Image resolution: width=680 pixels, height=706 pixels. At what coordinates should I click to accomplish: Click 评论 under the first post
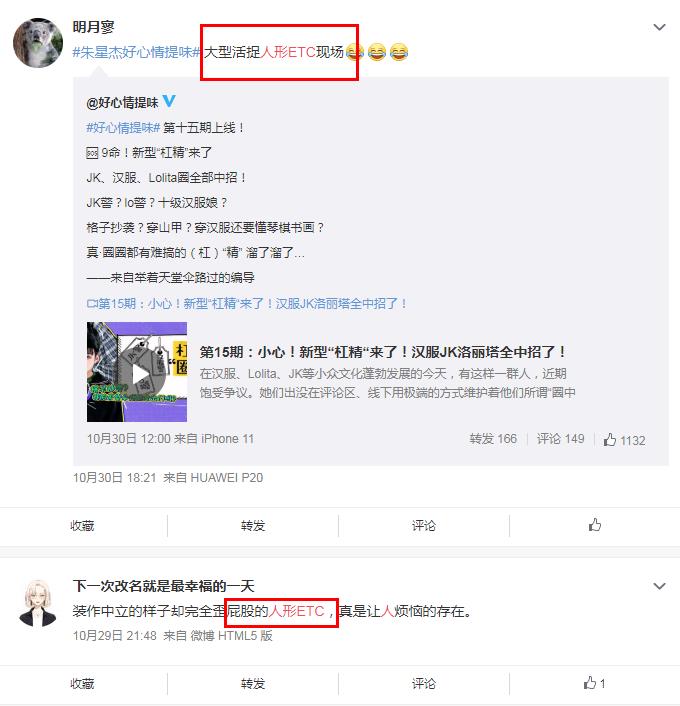point(424,525)
